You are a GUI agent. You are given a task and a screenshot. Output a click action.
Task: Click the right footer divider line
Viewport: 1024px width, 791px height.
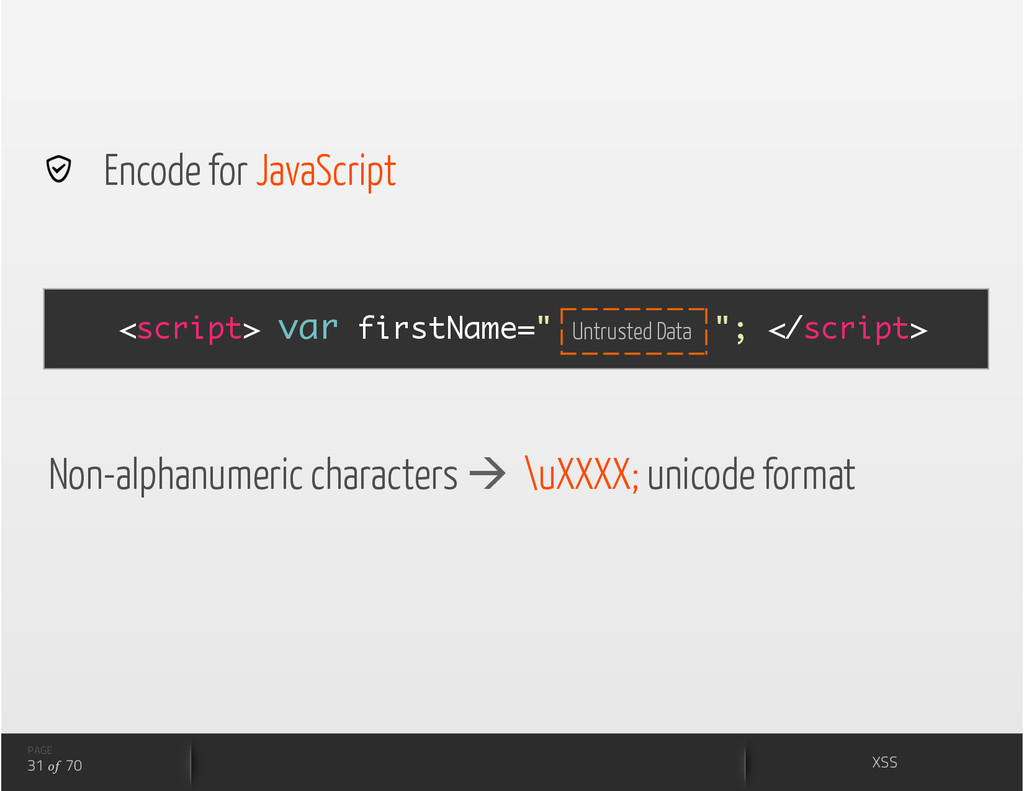745,762
